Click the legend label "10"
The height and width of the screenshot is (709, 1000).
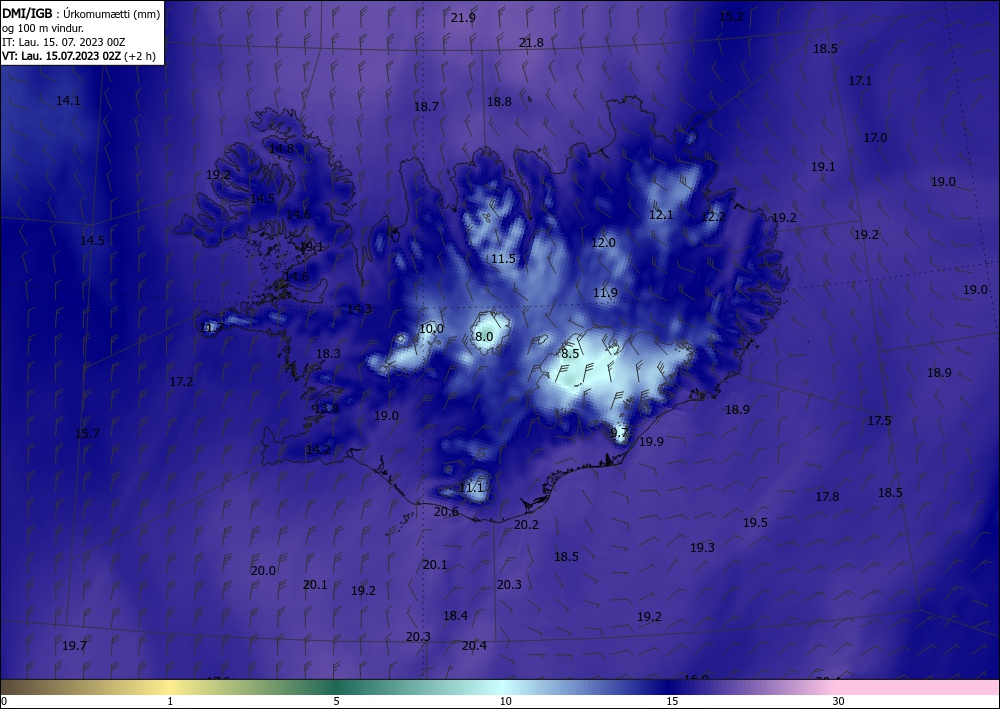[x=505, y=701]
